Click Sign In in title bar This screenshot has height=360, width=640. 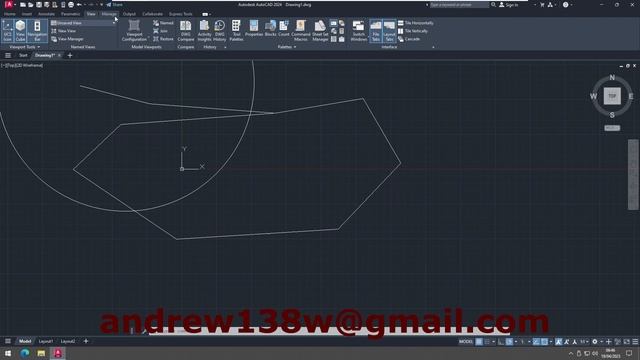[x=509, y=5]
